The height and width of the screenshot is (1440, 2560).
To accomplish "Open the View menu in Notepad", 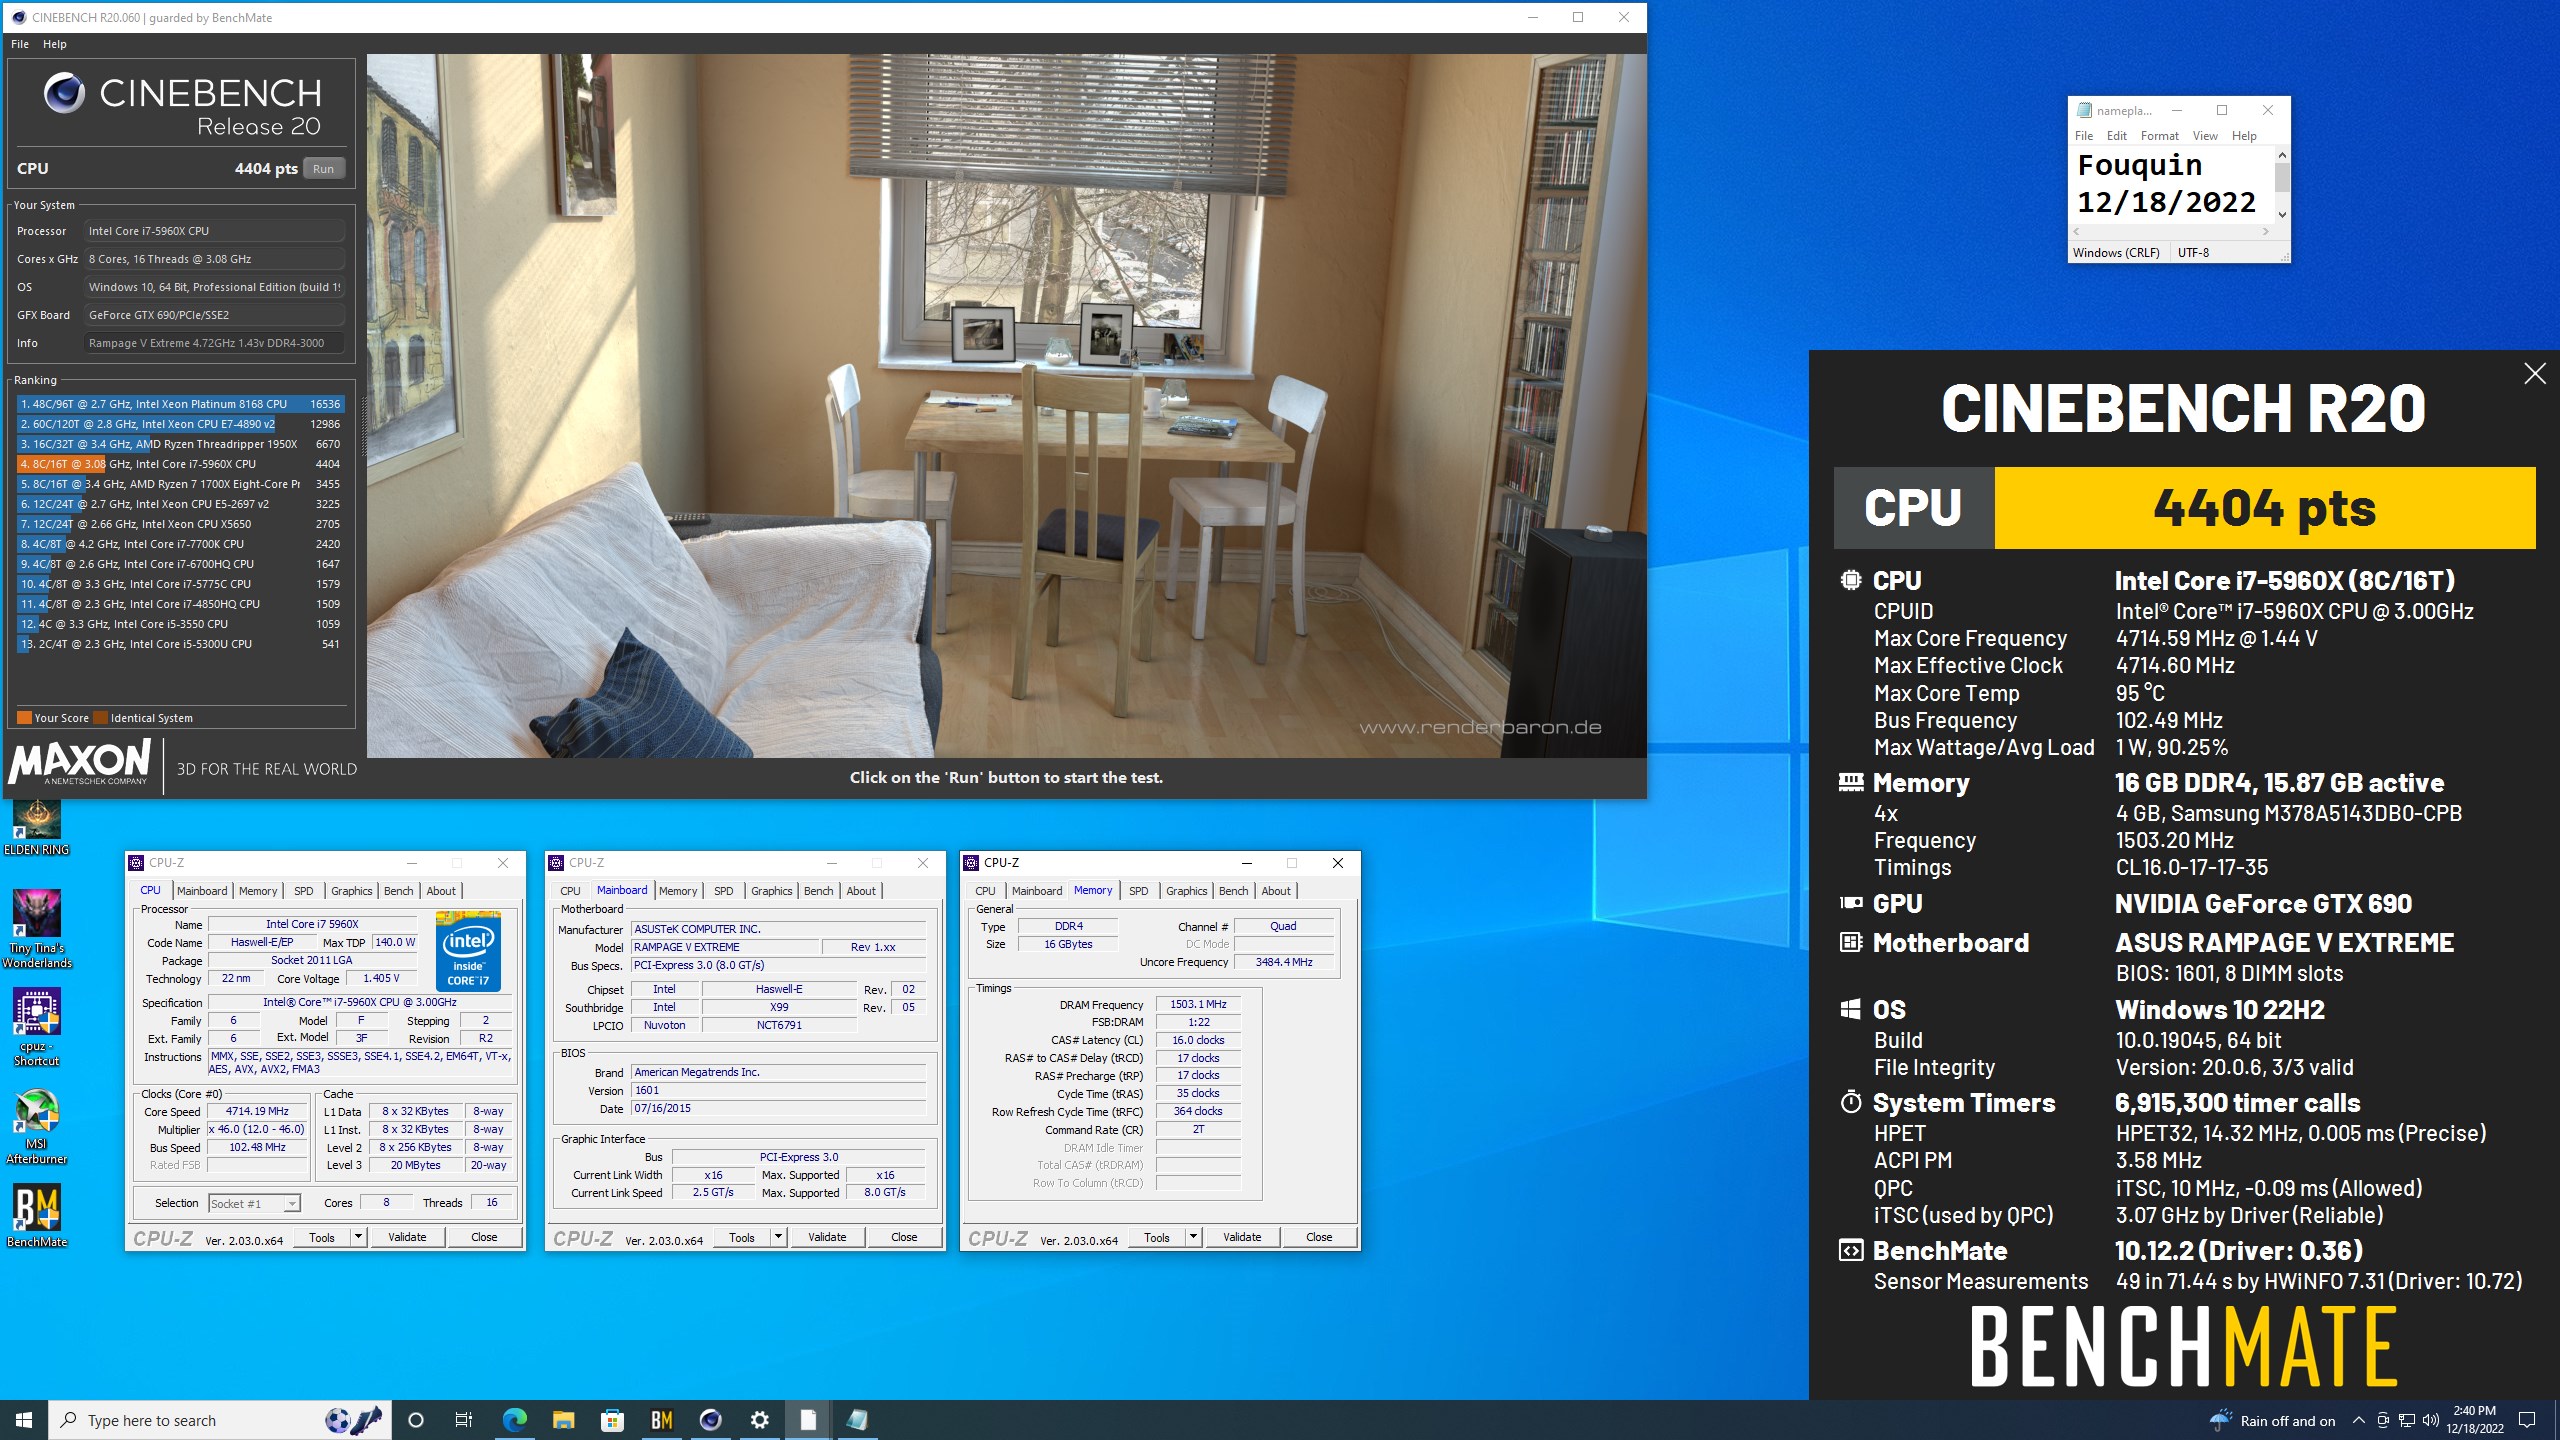I will pos(2204,136).
